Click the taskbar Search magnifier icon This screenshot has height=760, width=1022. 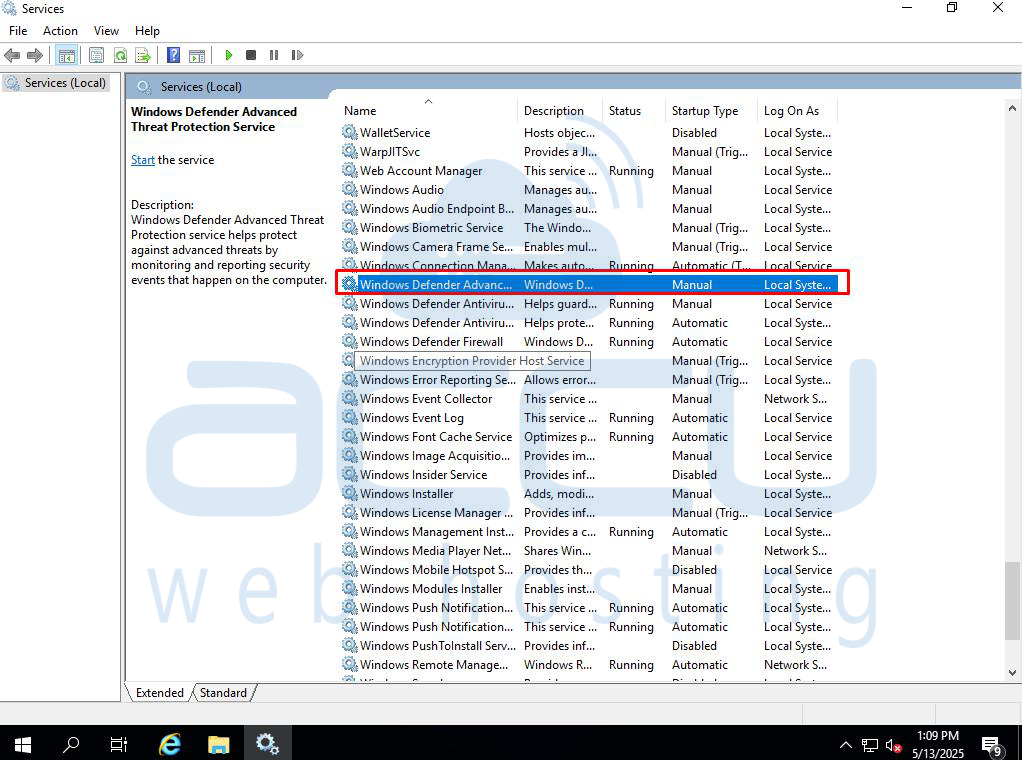(x=71, y=744)
